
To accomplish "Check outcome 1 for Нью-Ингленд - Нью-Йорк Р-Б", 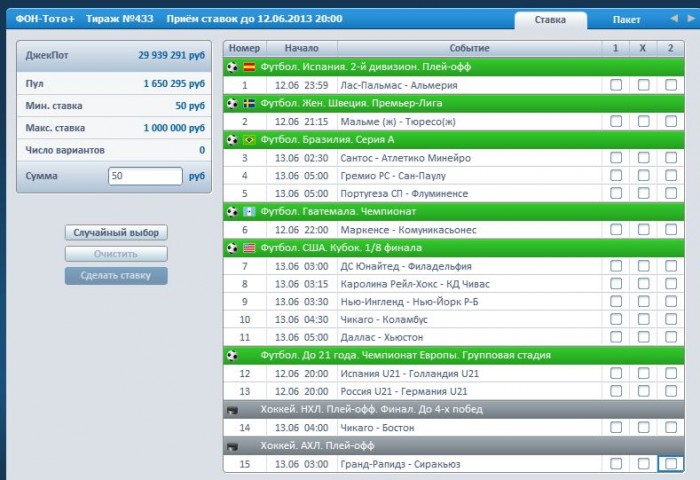I will 616,301.
